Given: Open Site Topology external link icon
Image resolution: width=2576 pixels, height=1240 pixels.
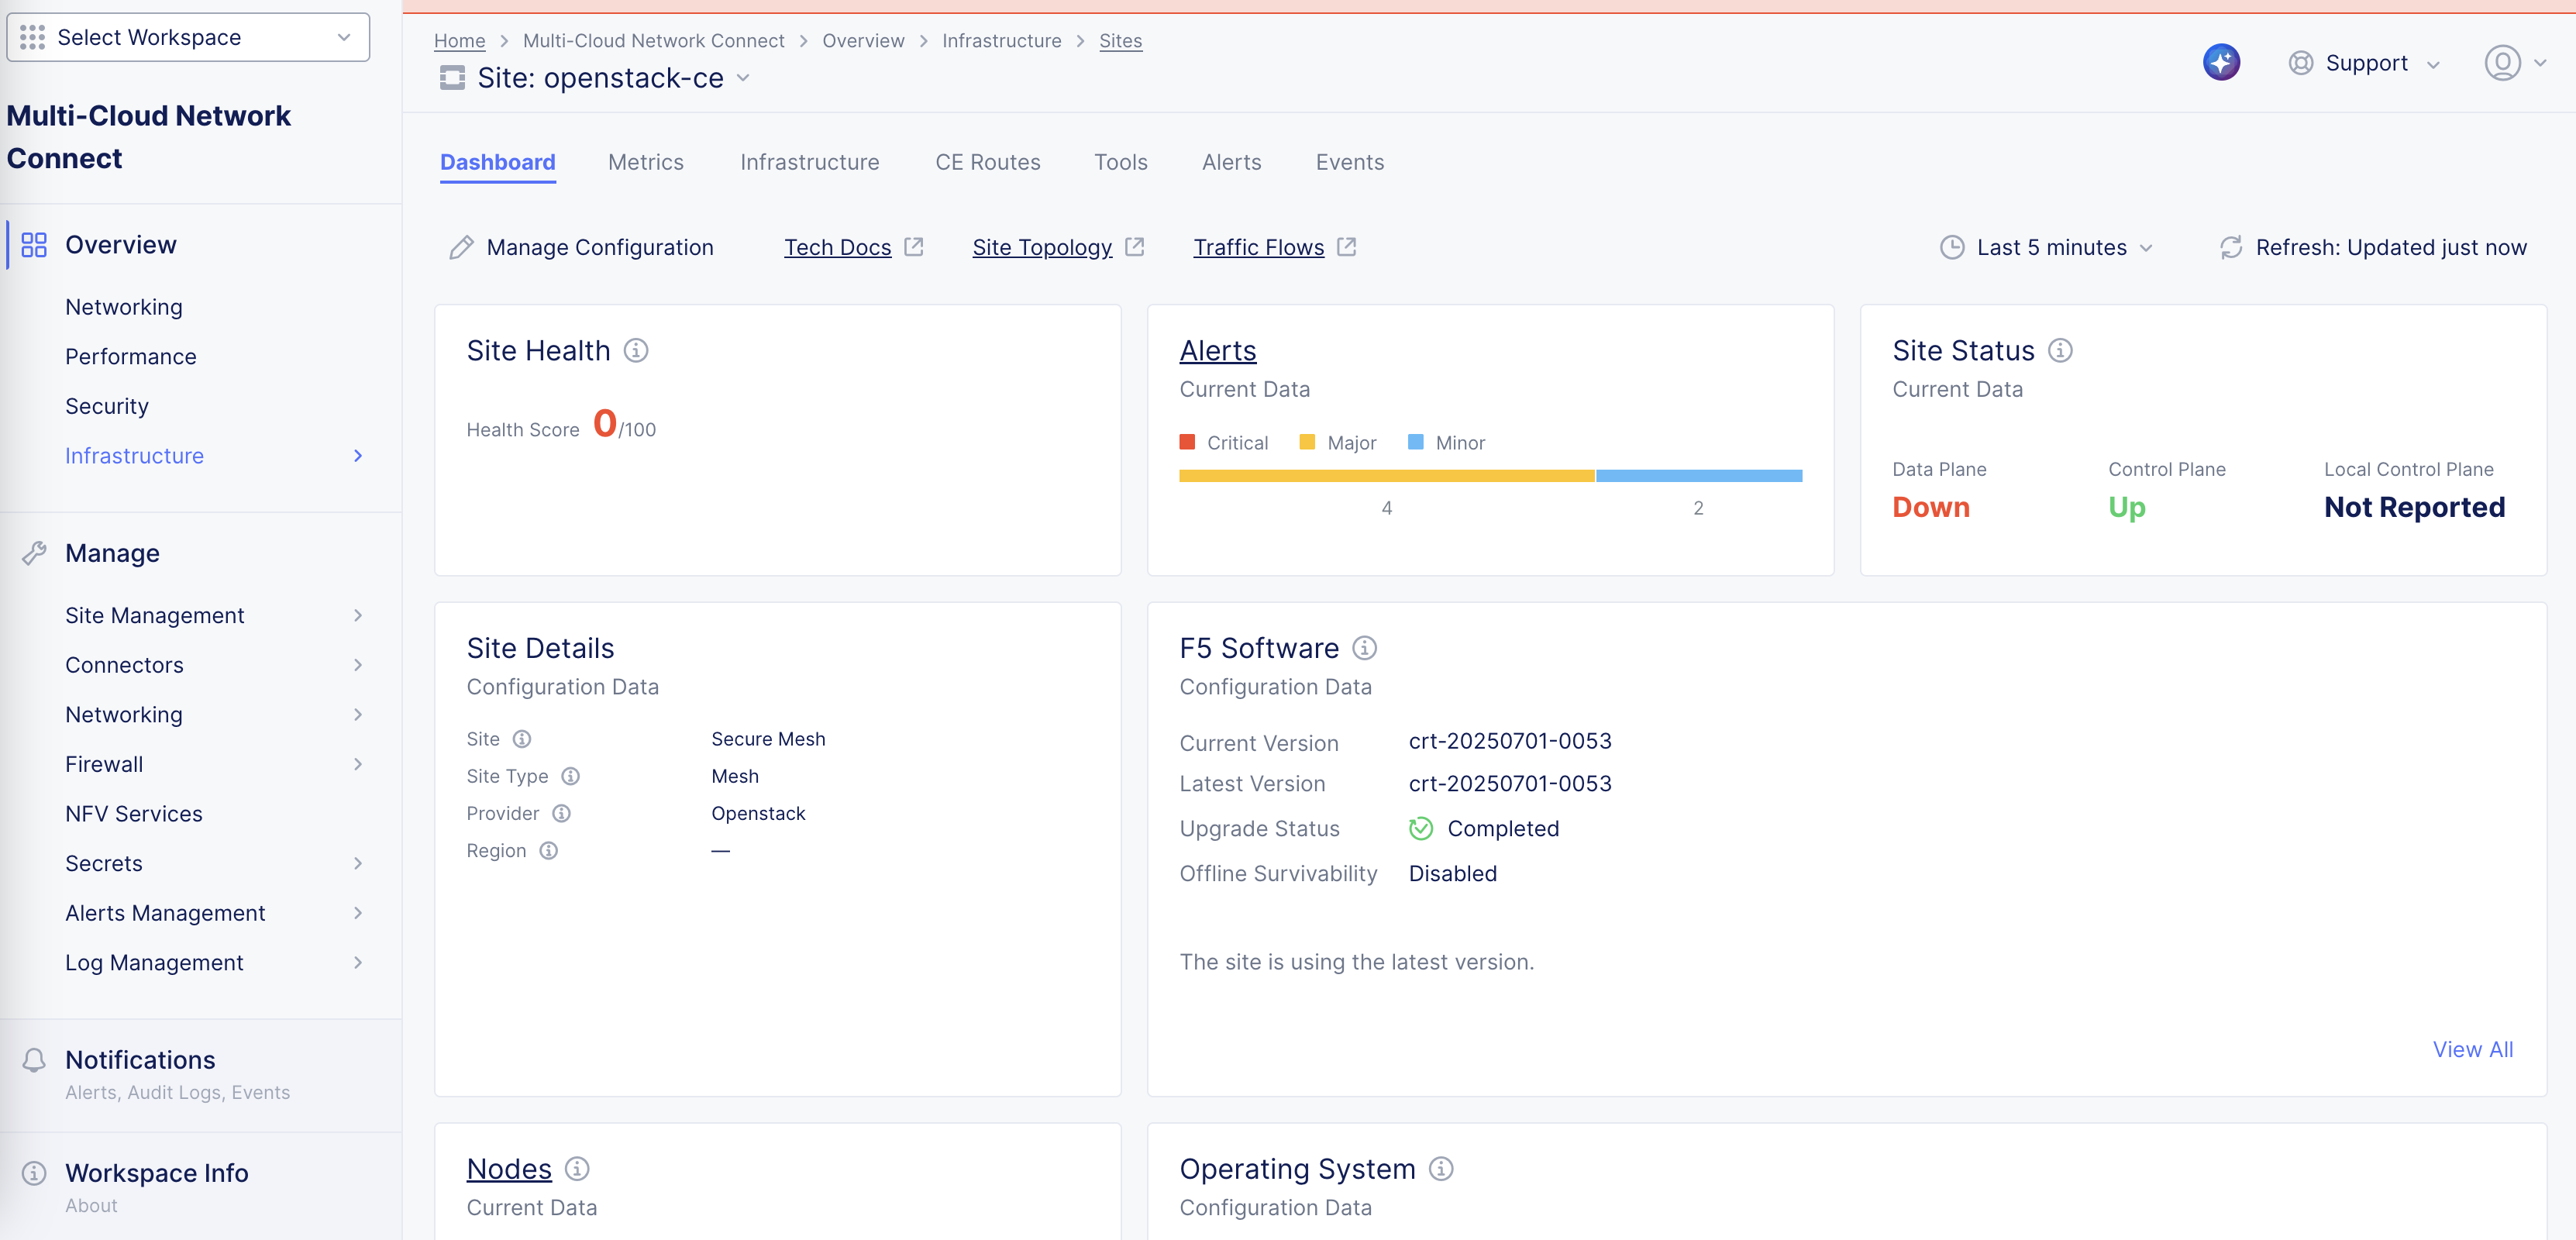Looking at the screenshot, I should [1135, 246].
